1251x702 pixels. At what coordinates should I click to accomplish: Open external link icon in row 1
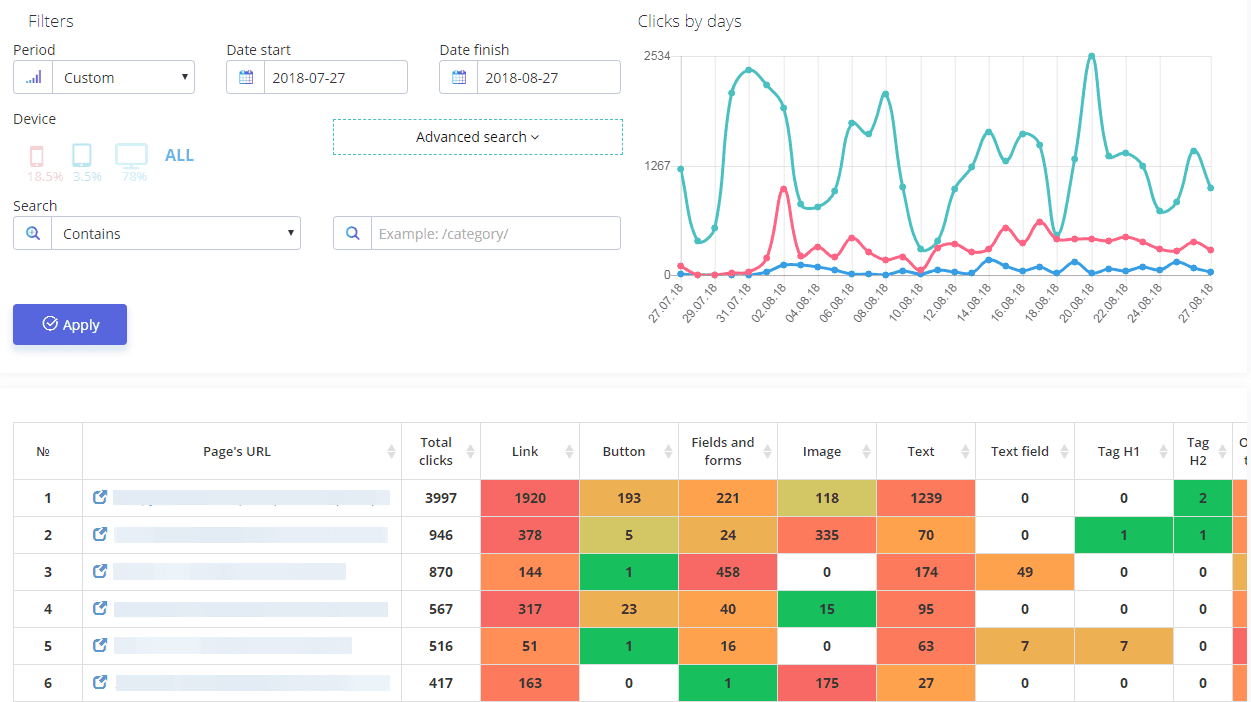pyautogui.click(x=99, y=497)
